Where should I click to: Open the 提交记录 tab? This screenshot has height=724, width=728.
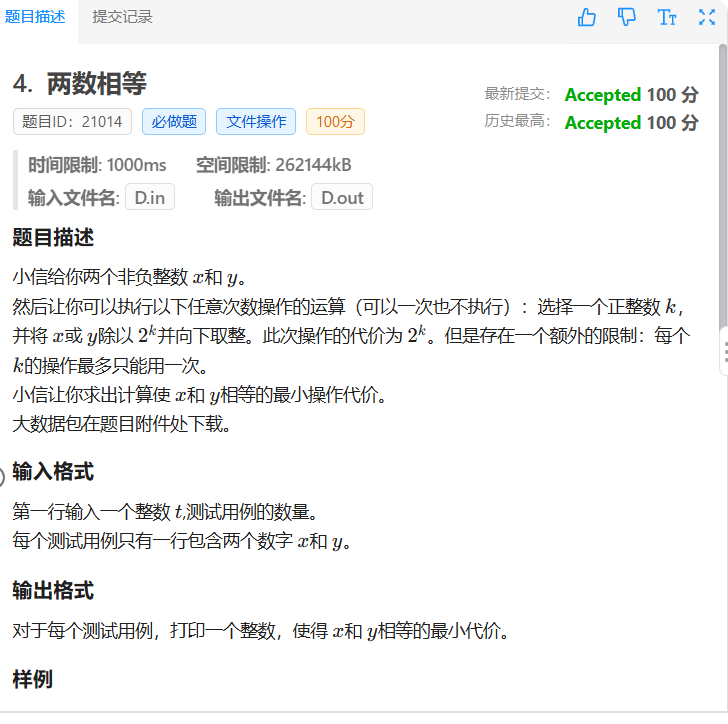122,17
